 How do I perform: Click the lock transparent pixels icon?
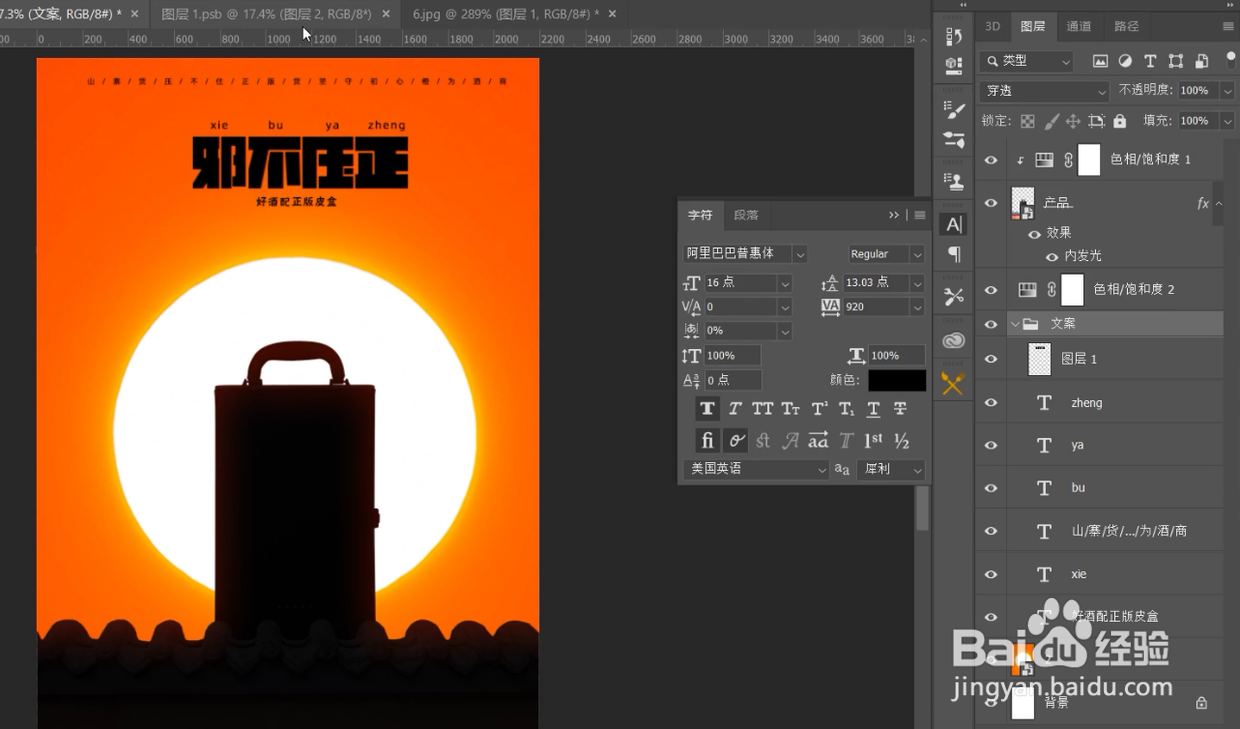click(x=1027, y=121)
